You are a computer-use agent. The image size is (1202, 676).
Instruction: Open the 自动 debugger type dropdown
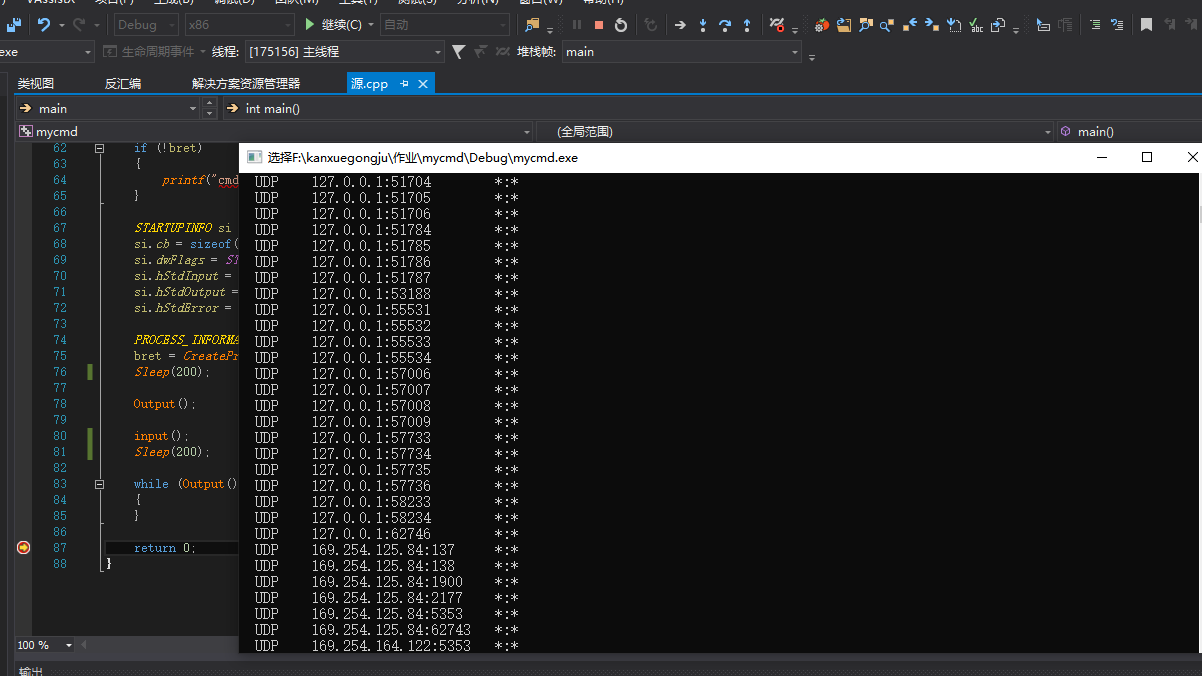click(445, 24)
